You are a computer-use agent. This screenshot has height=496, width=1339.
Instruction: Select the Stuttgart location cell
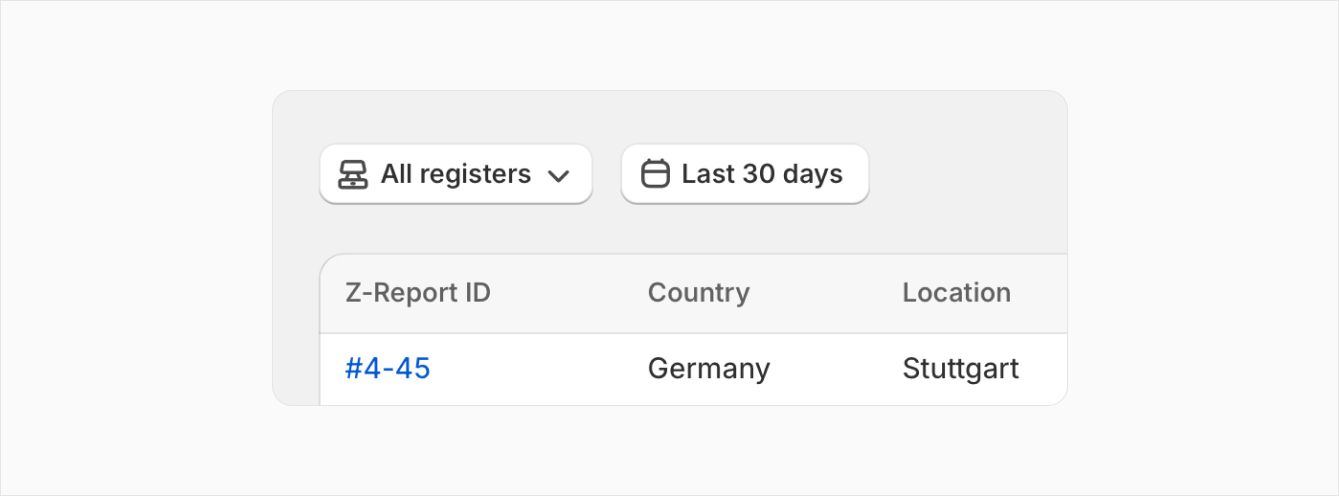coord(961,369)
